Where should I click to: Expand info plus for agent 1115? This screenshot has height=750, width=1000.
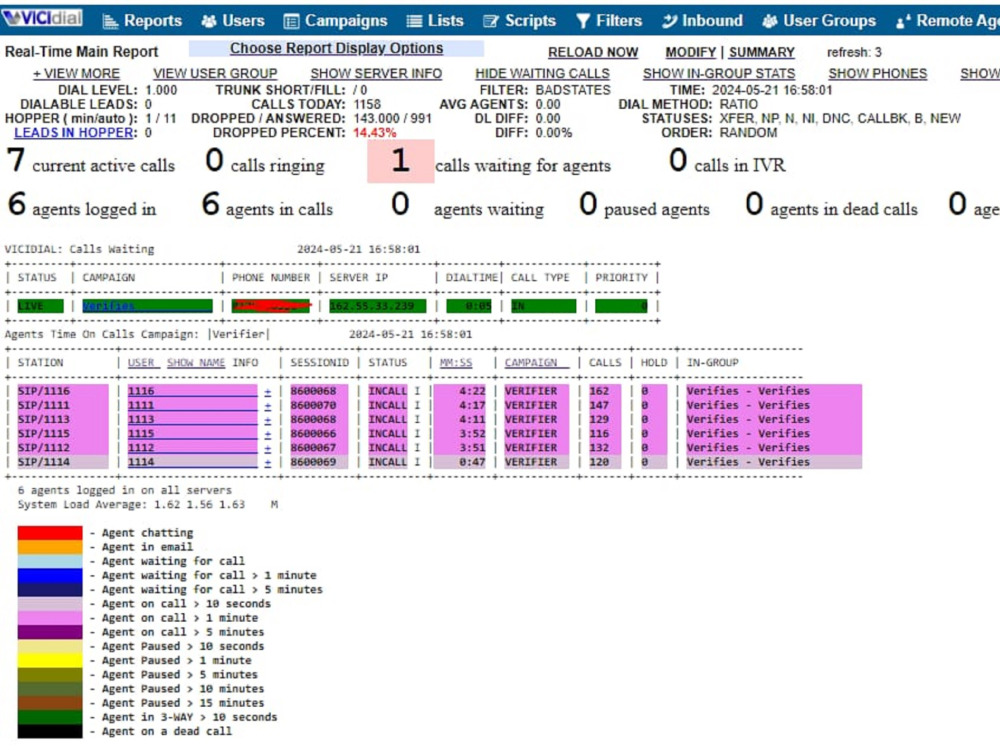point(267,434)
